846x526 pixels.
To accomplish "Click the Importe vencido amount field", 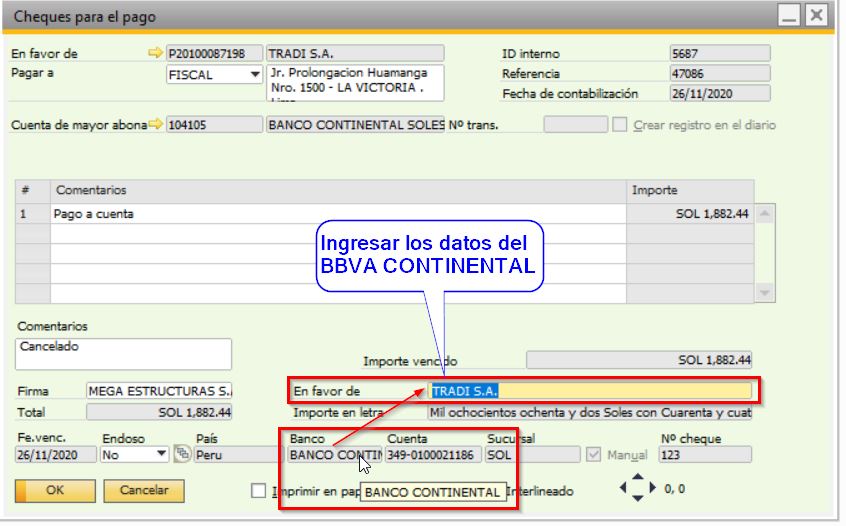I will tap(639, 360).
